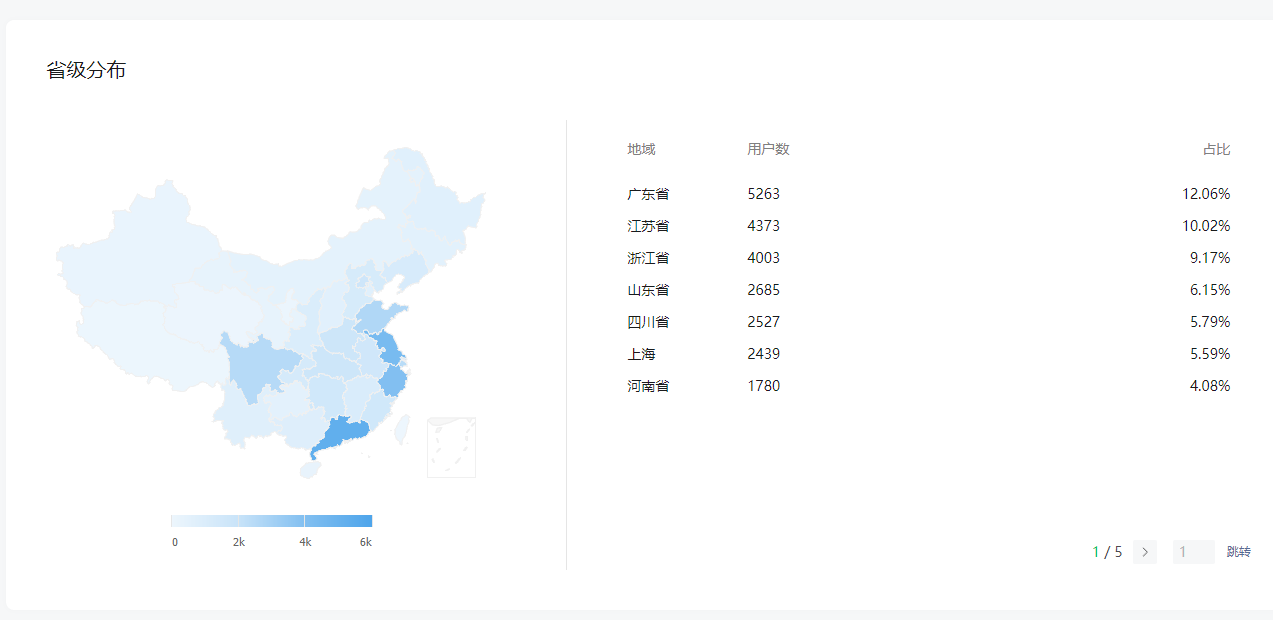Click user count 2439
This screenshot has width=1273, height=620.
[763, 354]
